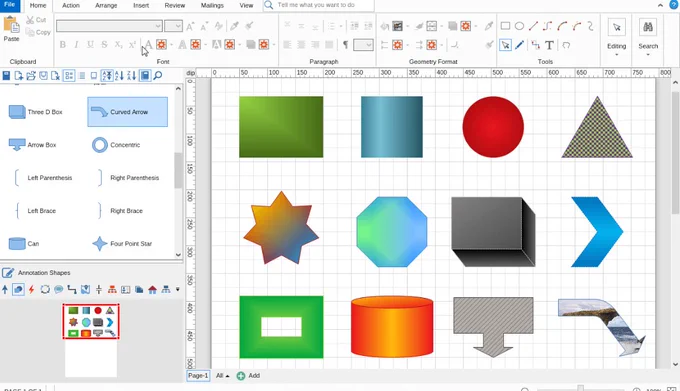
Task: Click the canvas vertical scrollbar thumb
Action: tap(675, 153)
